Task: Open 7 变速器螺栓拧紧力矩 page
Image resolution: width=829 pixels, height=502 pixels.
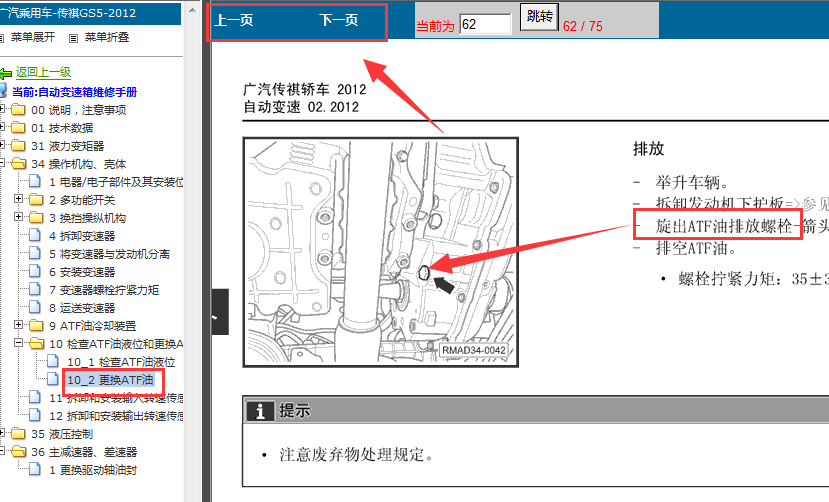Action: coord(104,290)
